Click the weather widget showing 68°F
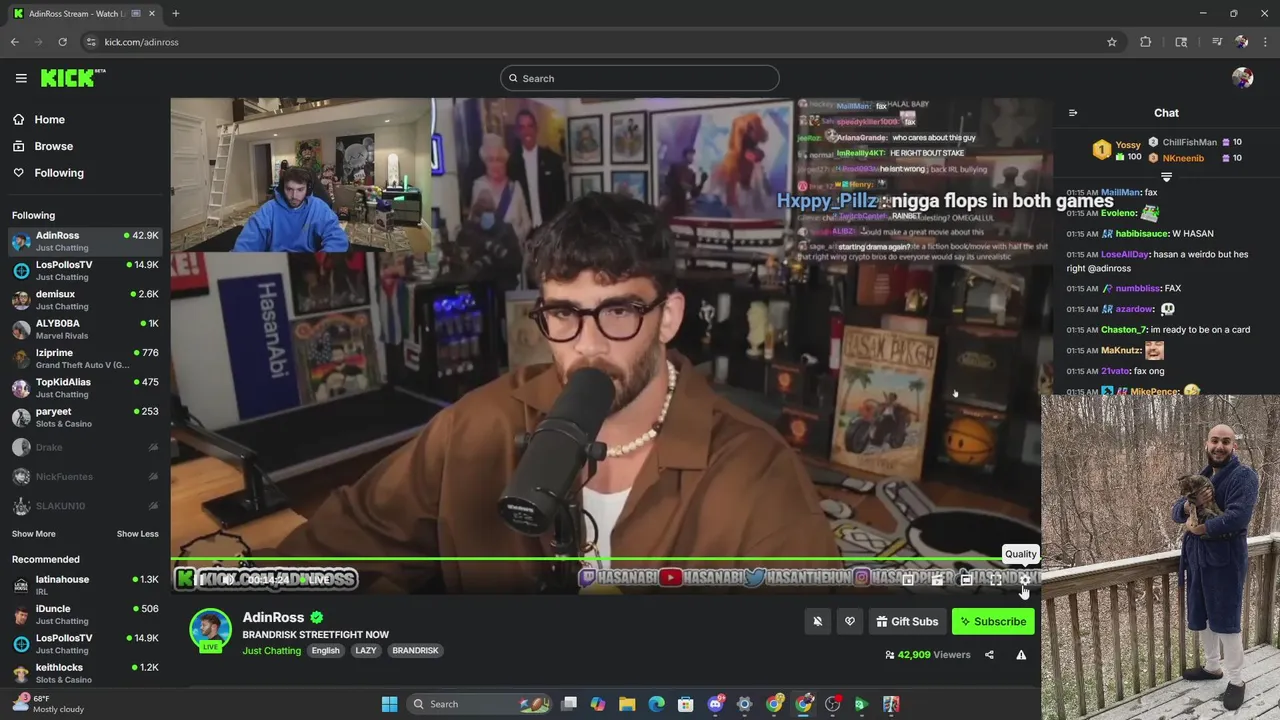 coord(48,704)
